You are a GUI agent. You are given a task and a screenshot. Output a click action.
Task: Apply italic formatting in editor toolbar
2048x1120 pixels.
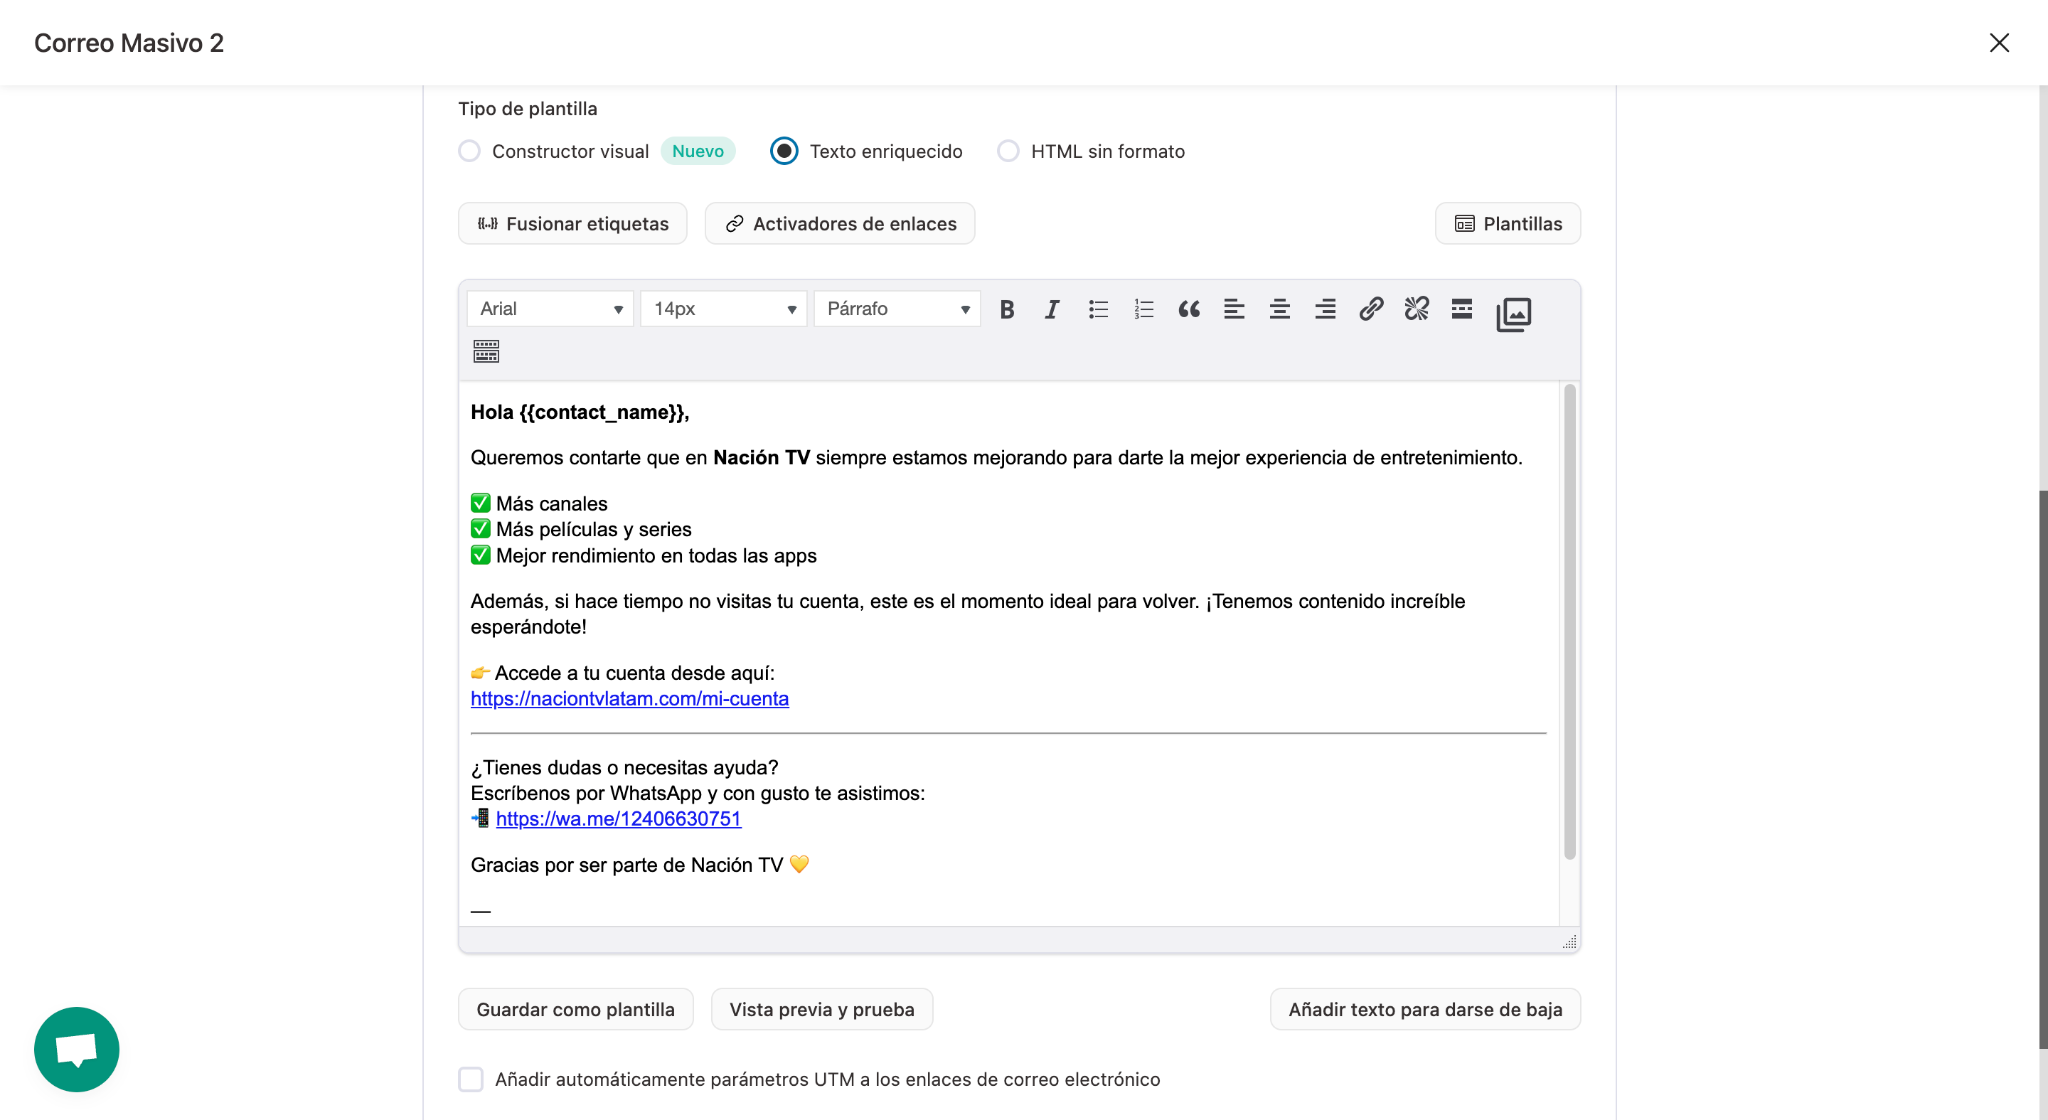pos(1052,309)
